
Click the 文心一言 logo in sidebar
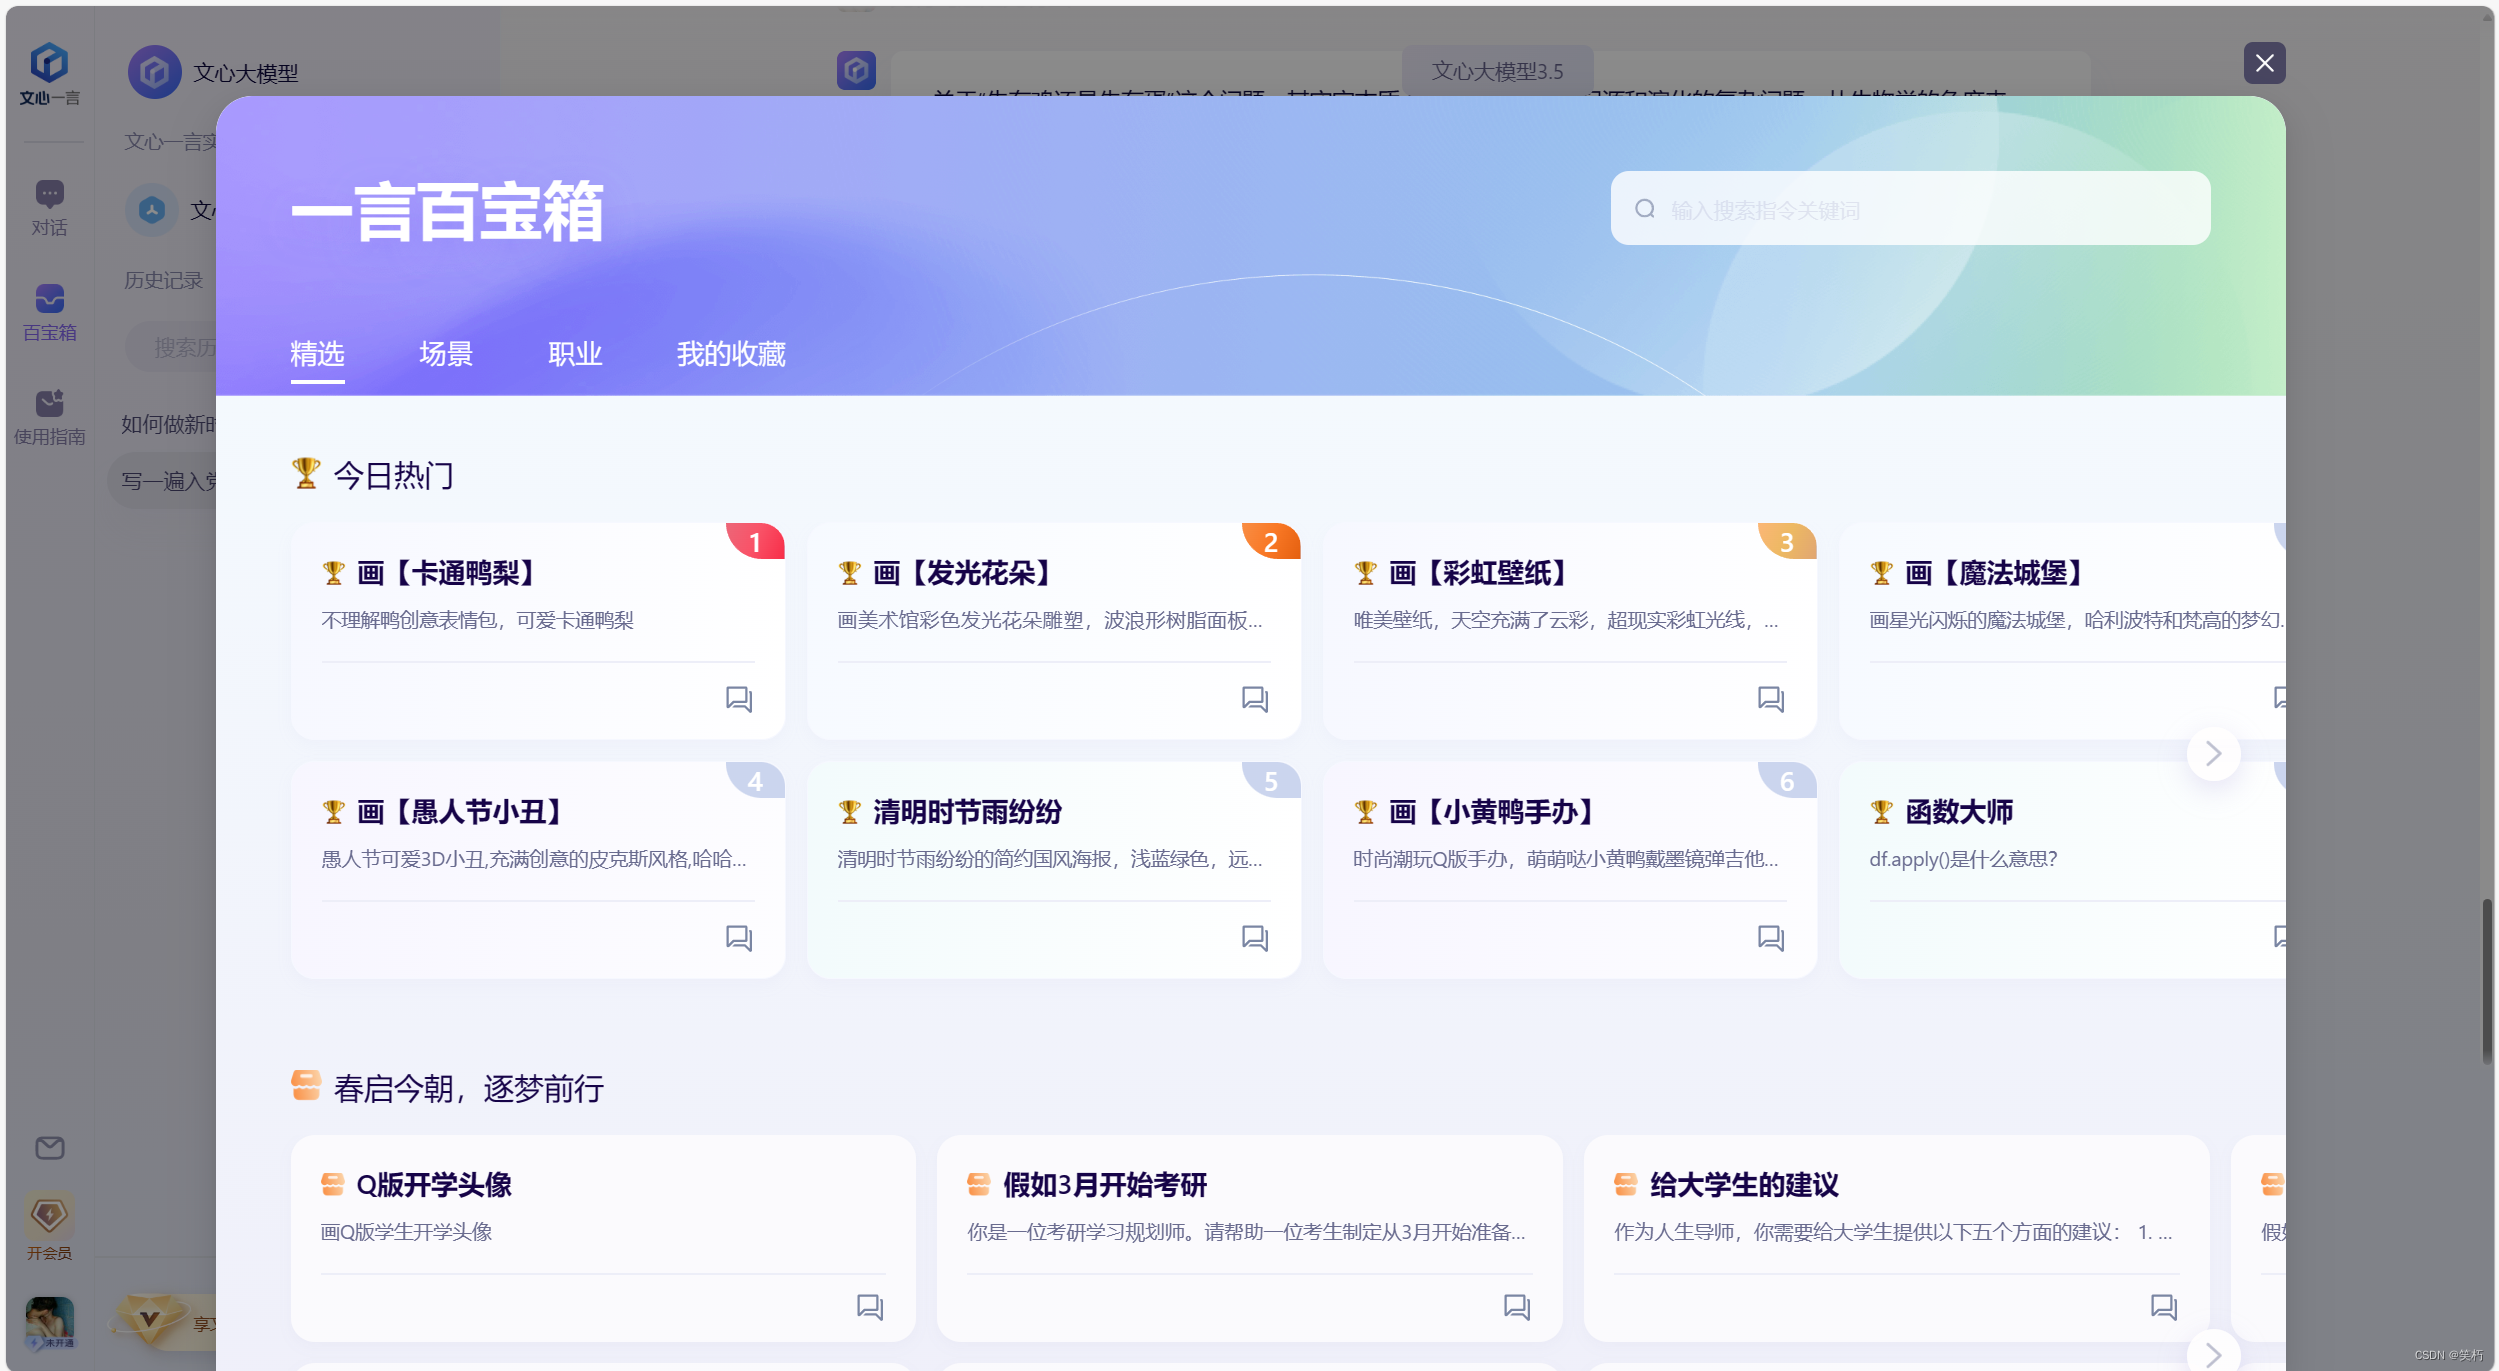coord(49,74)
